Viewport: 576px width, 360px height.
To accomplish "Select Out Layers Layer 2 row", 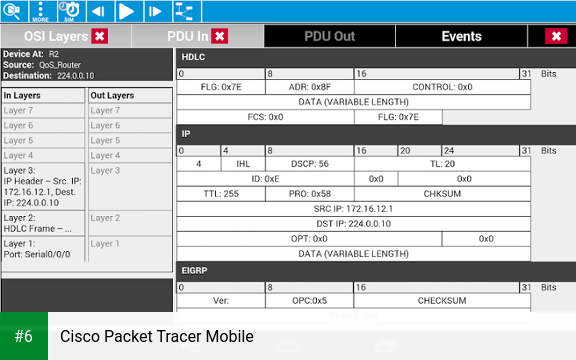I will point(130,223).
